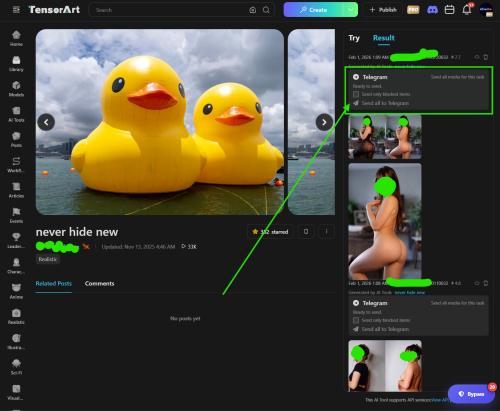The image size is (500, 411).
Task: Click 'Send all to Telegram' in the second panel
Action: [x=381, y=329]
